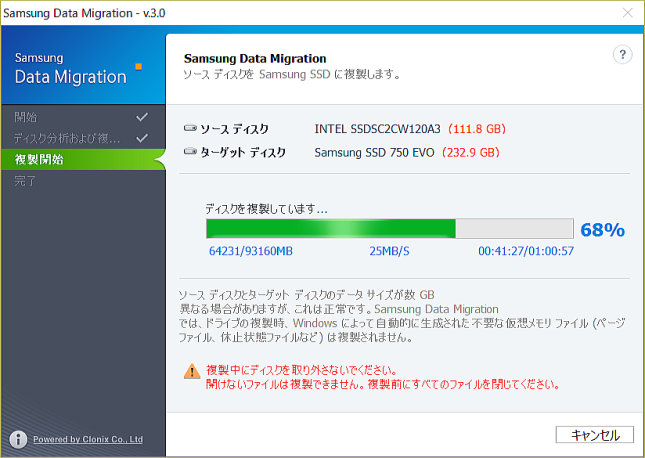The image size is (645, 458).
Task: Click the Samsung SSD 750 EVO target name
Action: tap(374, 153)
